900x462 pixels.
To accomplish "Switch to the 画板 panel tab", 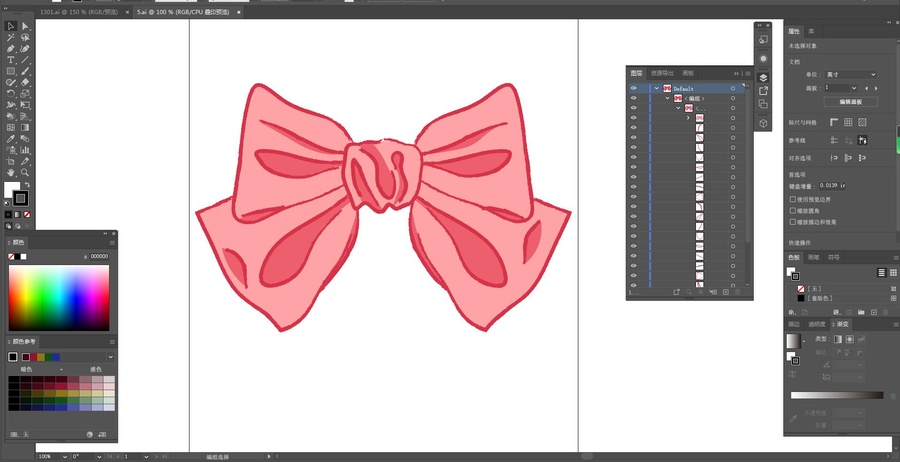I will pos(688,73).
